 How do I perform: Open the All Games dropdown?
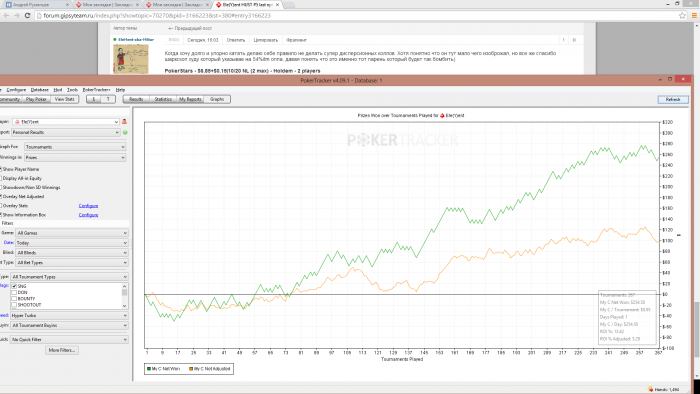[x=72, y=233]
